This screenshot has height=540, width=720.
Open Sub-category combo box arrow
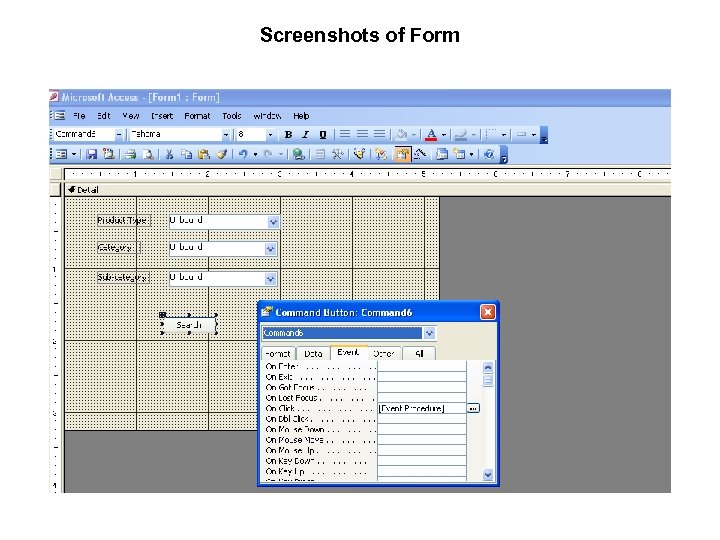[x=270, y=279]
